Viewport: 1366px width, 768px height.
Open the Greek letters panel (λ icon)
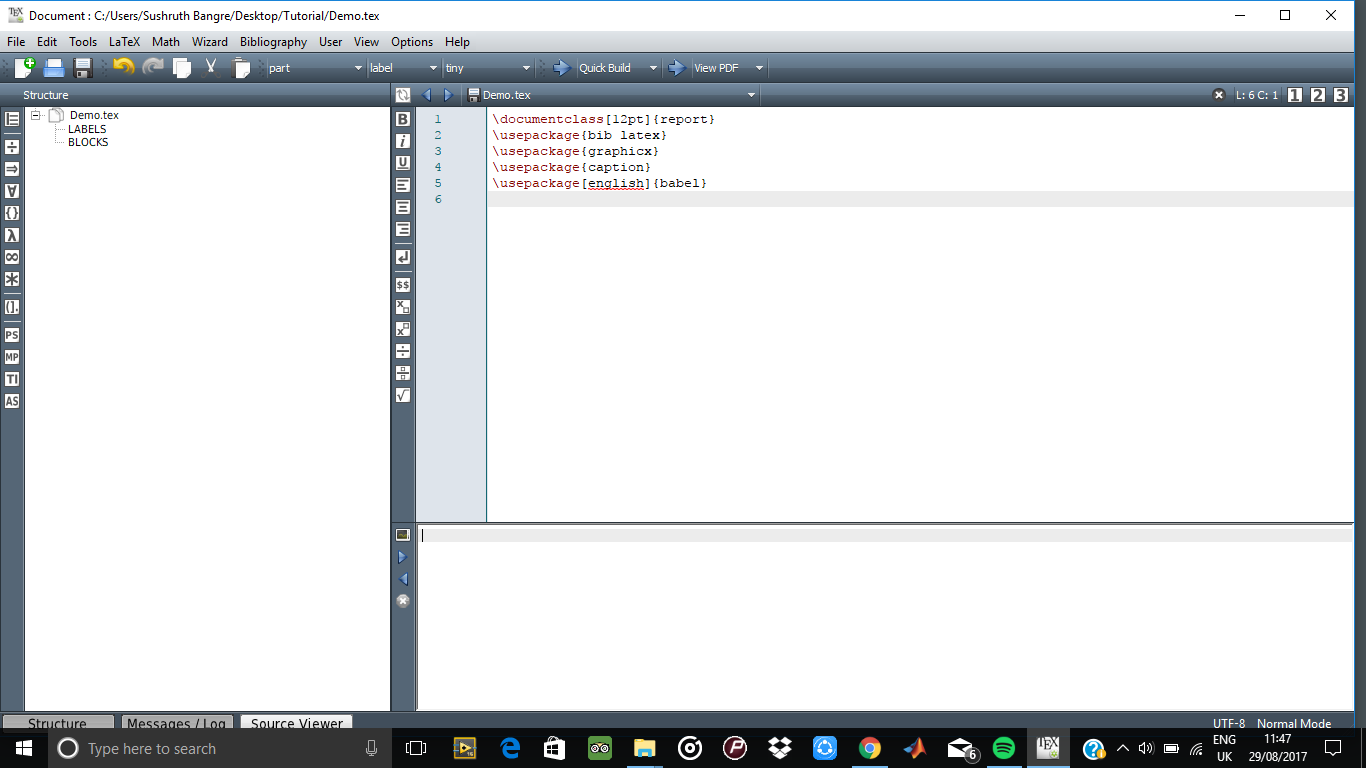12,235
